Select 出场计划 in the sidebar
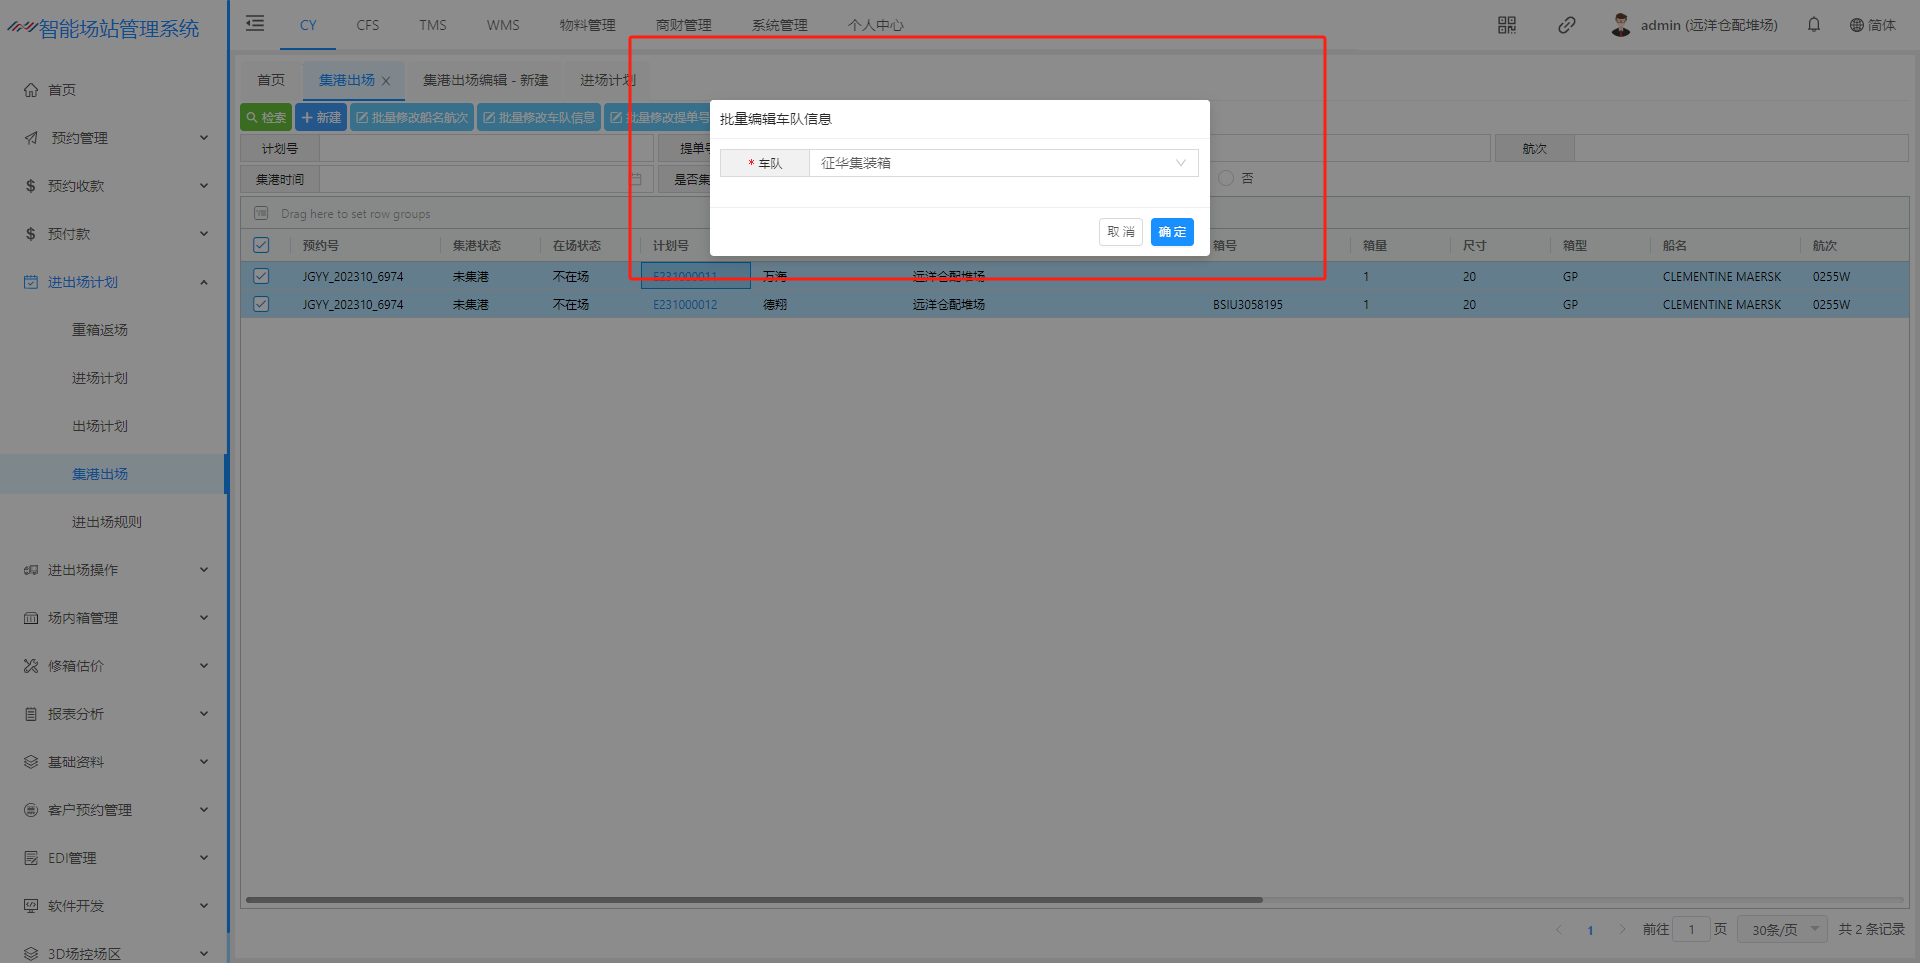The height and width of the screenshot is (963, 1920). [x=100, y=426]
